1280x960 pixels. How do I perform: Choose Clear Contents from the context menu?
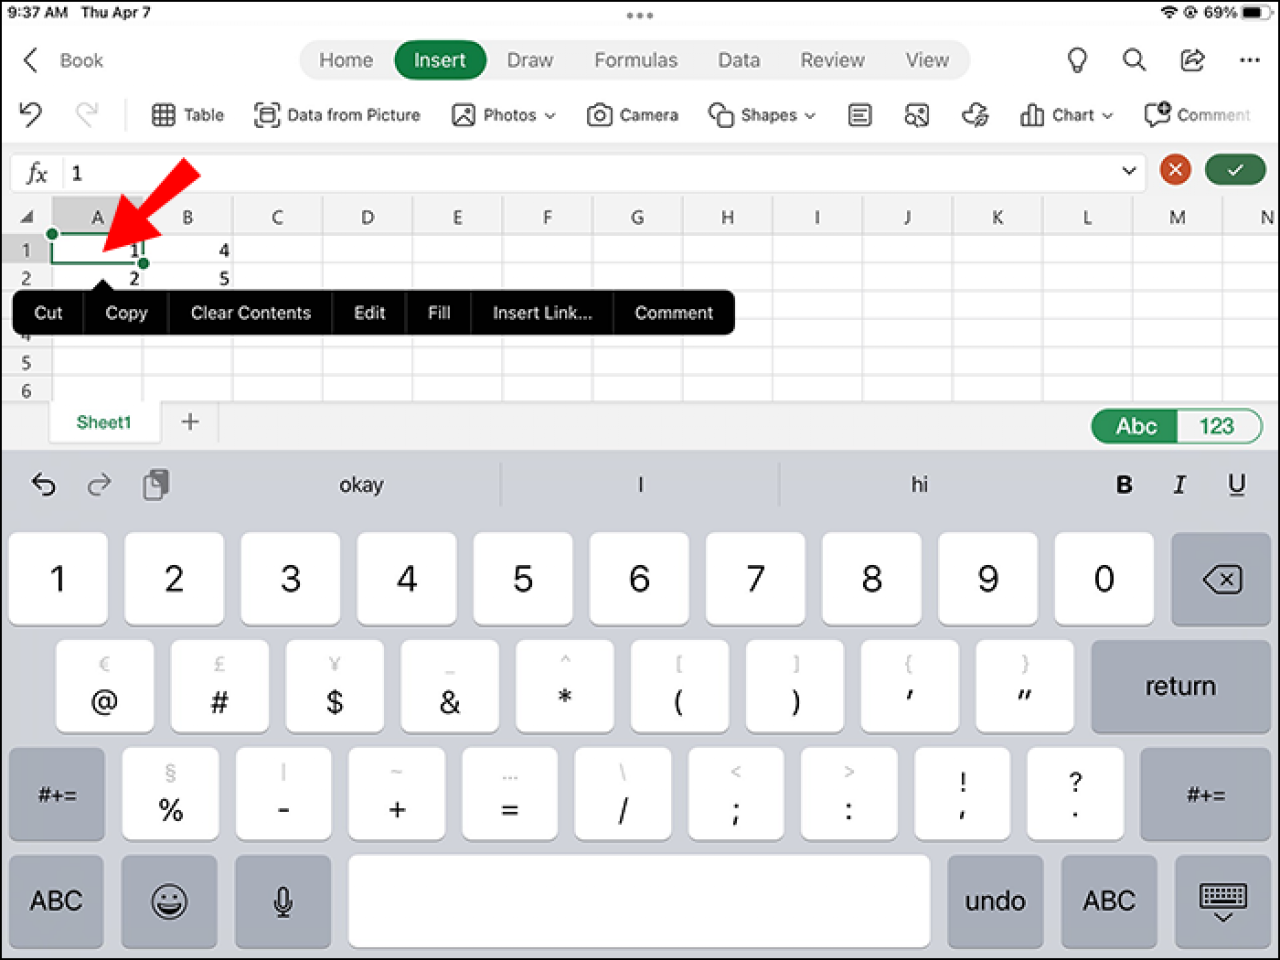point(250,312)
